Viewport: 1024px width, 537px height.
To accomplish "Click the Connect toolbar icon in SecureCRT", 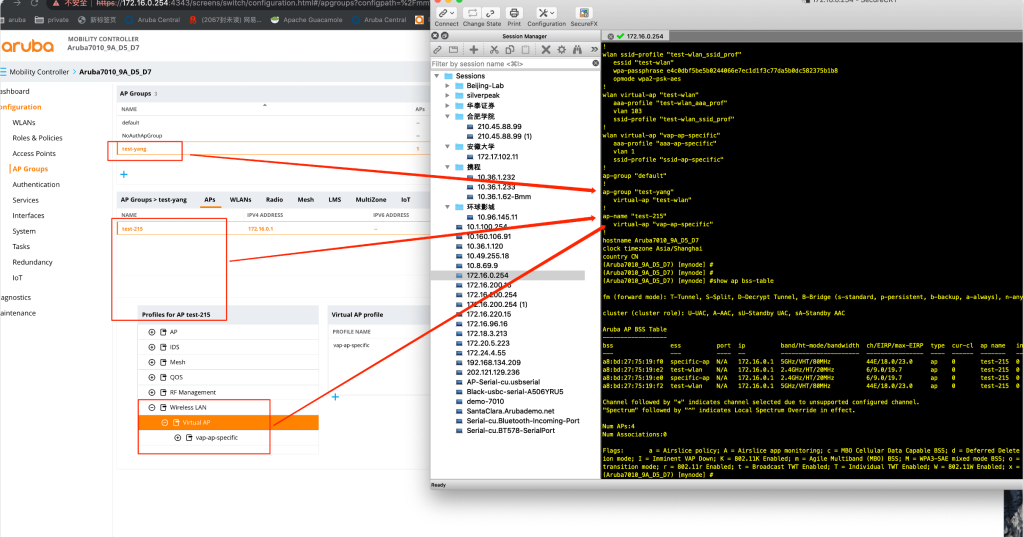I will coord(443,13).
